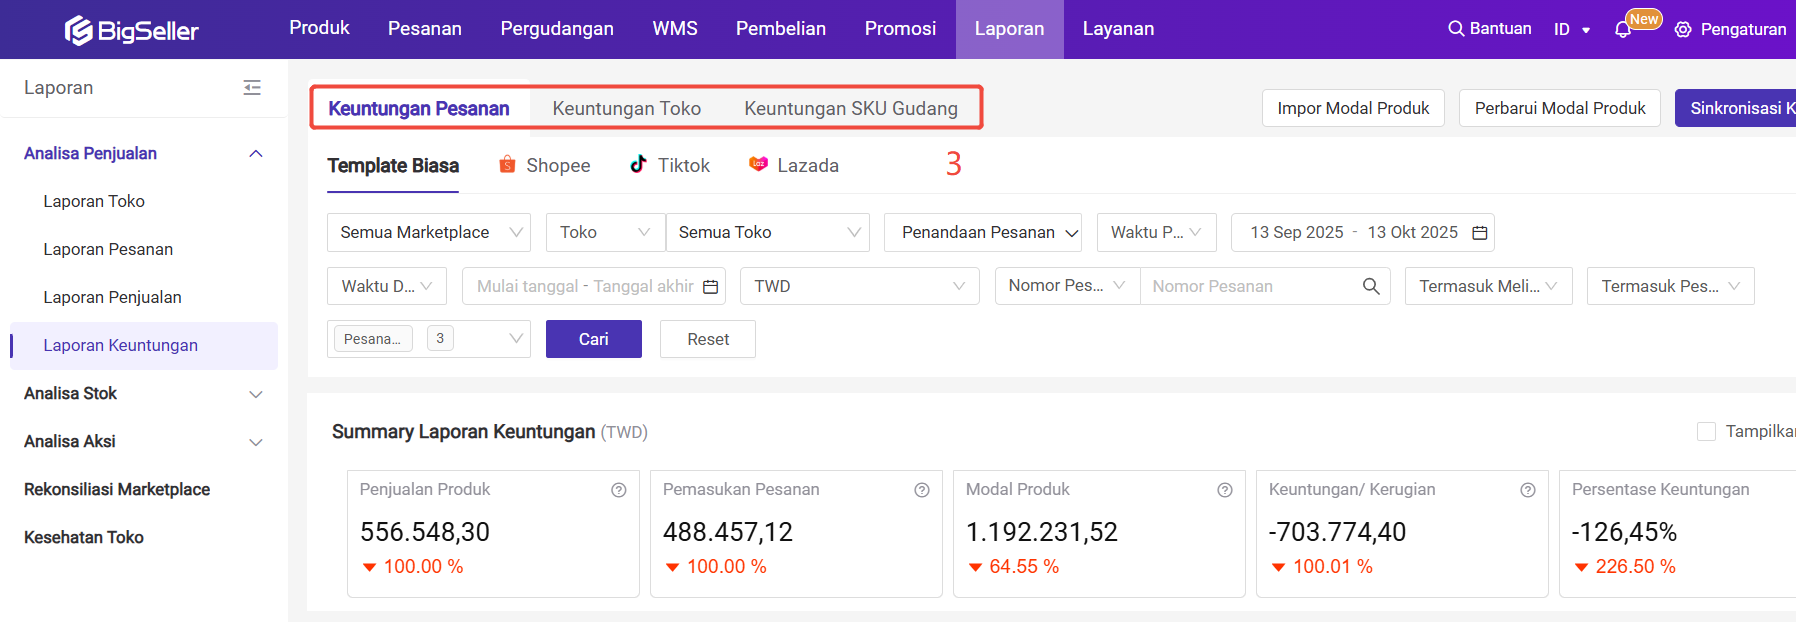Click help icon beside Modal Produk
1796x622 pixels.
pos(1225,490)
